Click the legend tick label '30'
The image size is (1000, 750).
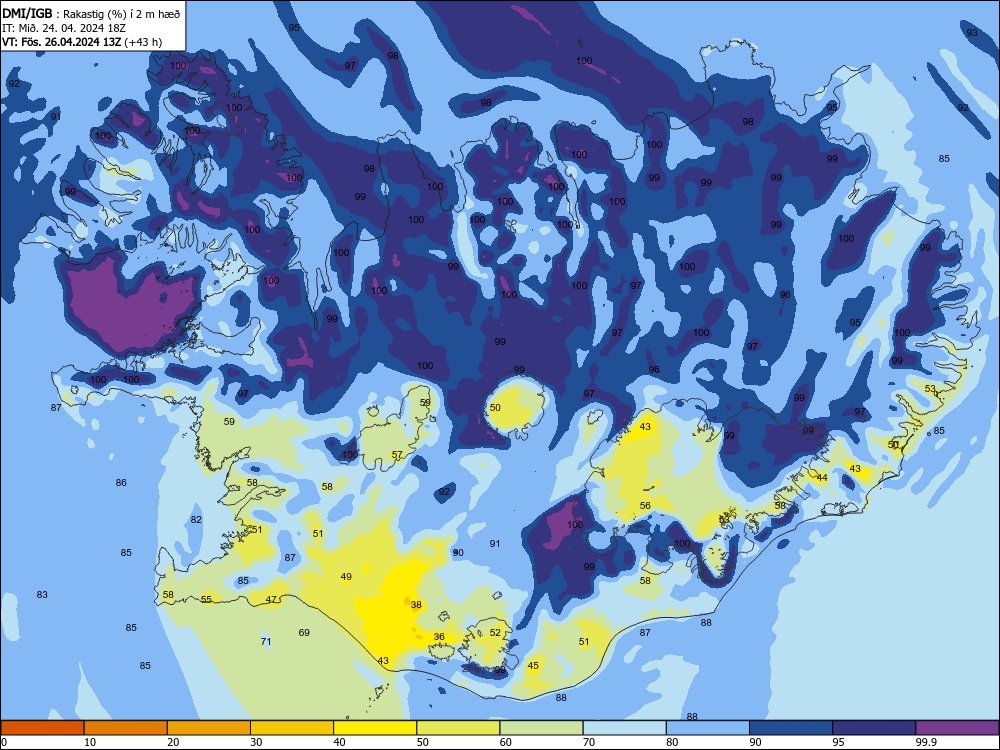pyautogui.click(x=256, y=742)
